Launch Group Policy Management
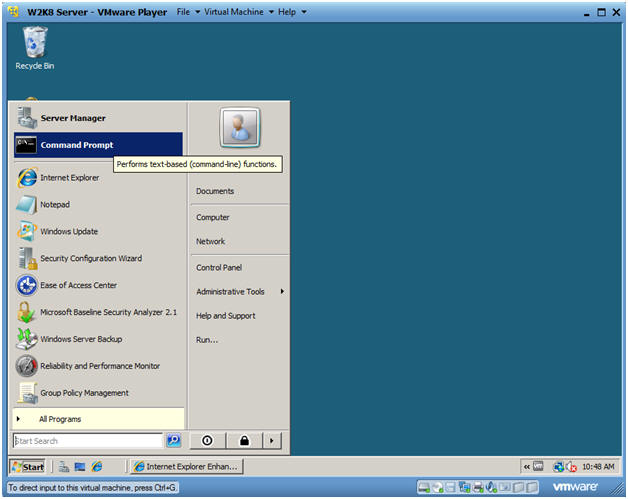628x499 pixels. pyautogui.click(x=98, y=392)
